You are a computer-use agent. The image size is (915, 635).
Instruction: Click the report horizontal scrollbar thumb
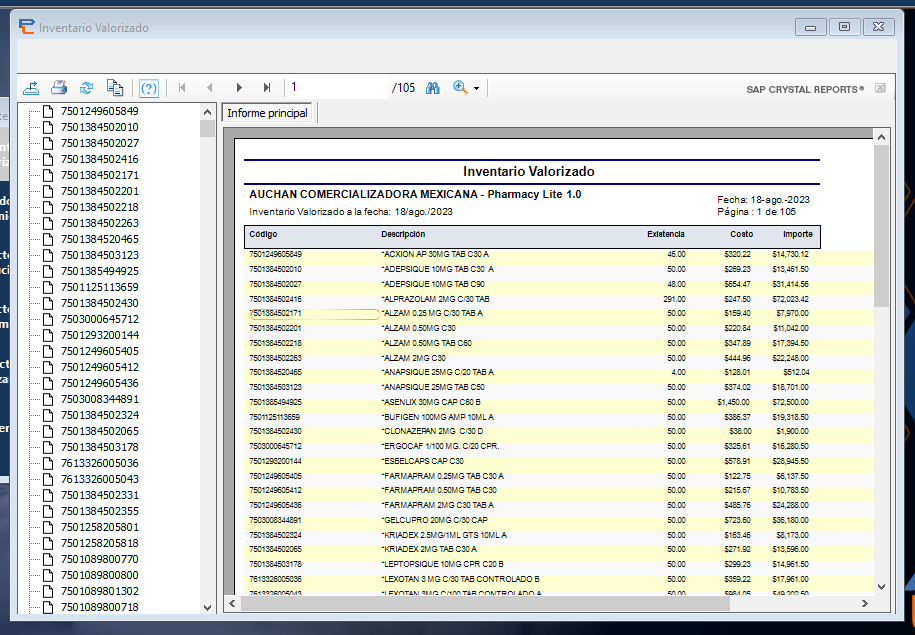(x=486, y=603)
